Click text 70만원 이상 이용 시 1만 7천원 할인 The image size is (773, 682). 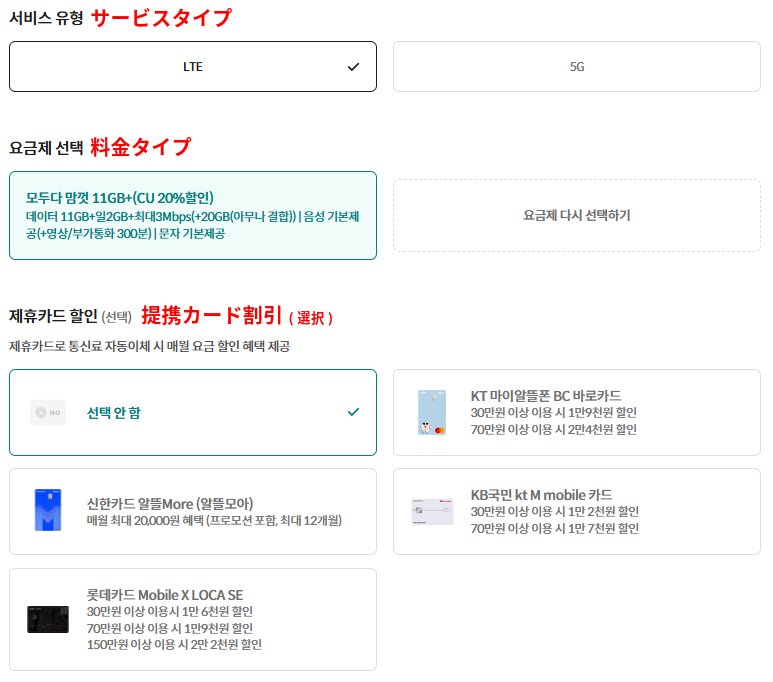point(555,529)
